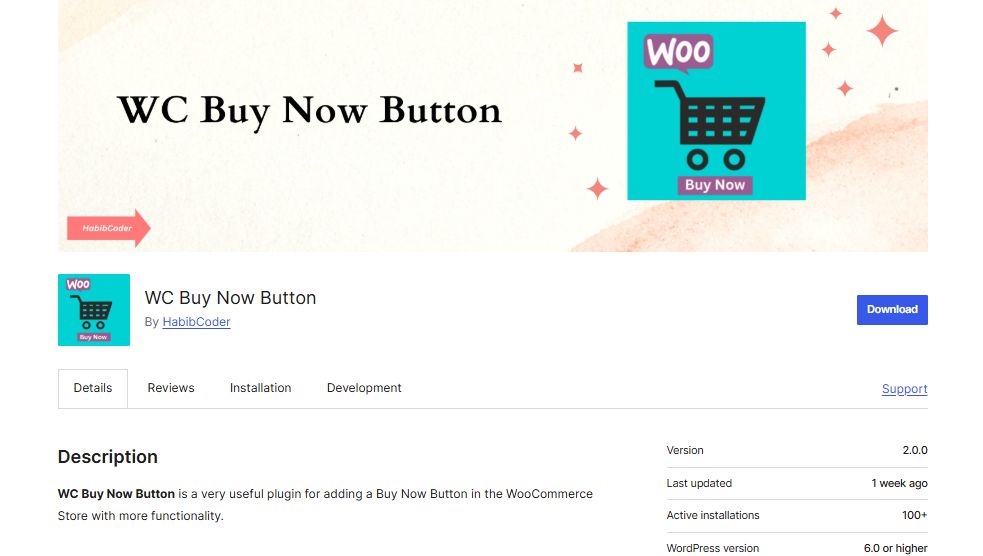Click the Last updated 1 week ago row

click(797, 483)
